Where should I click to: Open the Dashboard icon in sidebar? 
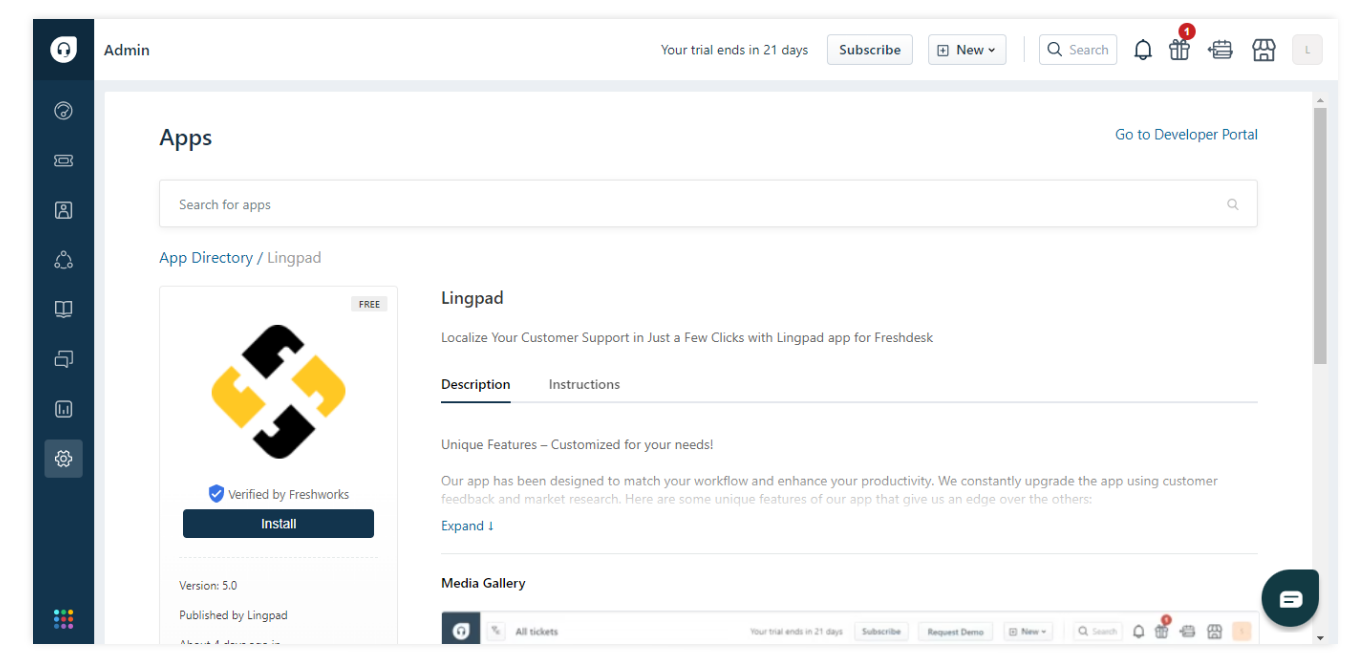(63, 111)
